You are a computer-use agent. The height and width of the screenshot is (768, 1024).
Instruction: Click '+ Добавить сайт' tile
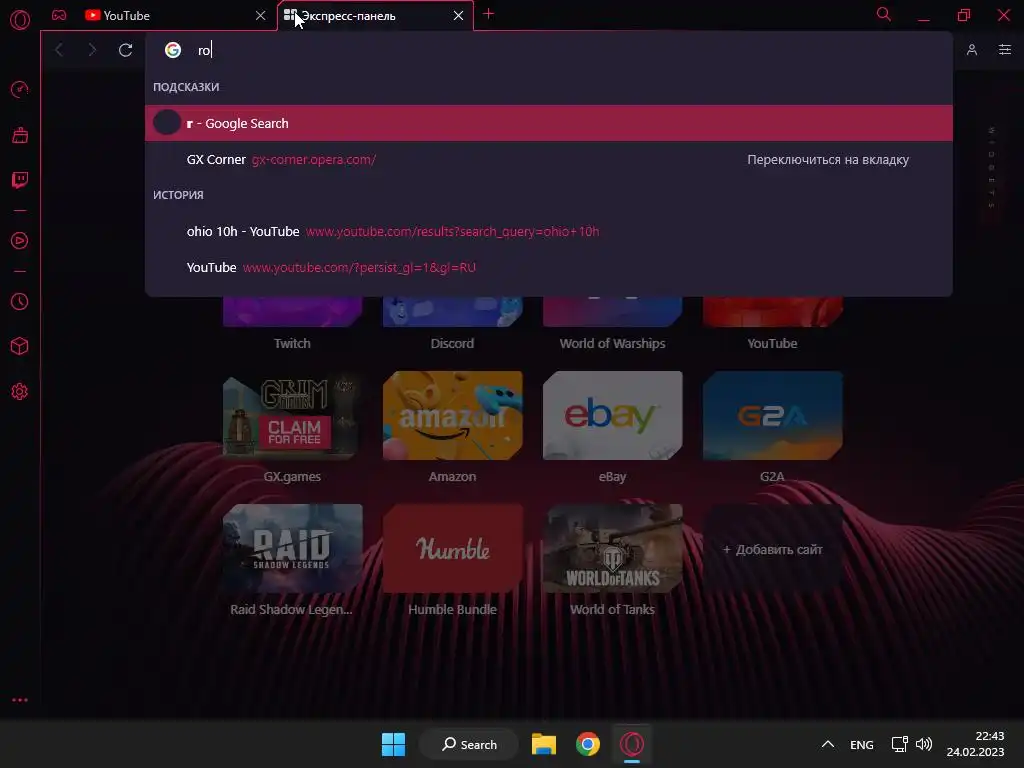click(772, 549)
